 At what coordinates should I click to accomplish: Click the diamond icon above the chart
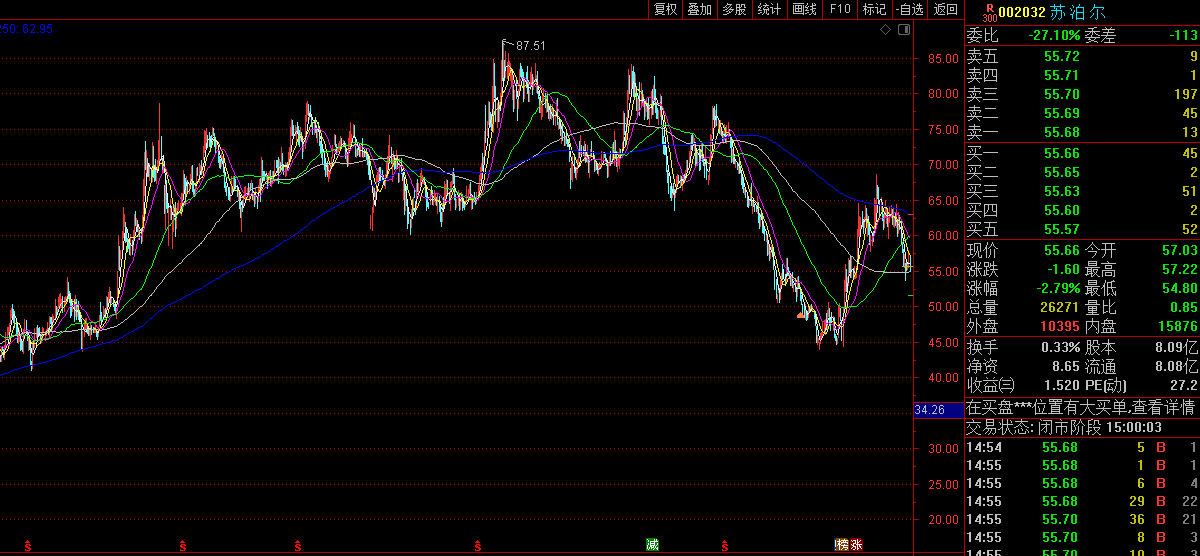[x=885, y=30]
